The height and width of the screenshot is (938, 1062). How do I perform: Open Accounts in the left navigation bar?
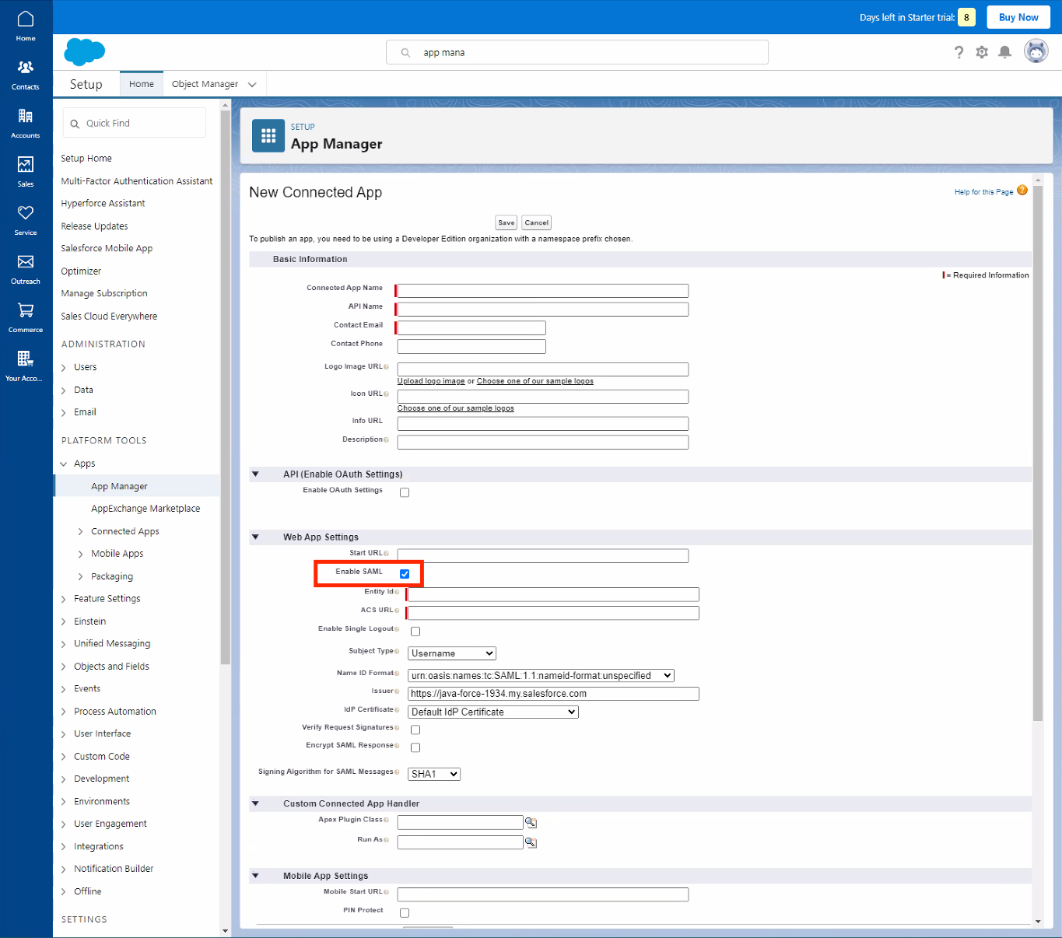click(x=26, y=123)
